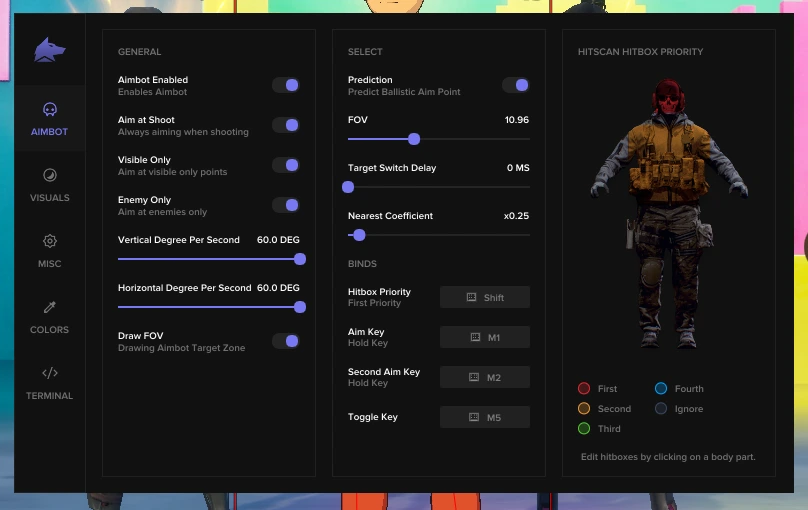Click the wolf logo icon
The width and height of the screenshot is (808, 510).
(x=49, y=50)
